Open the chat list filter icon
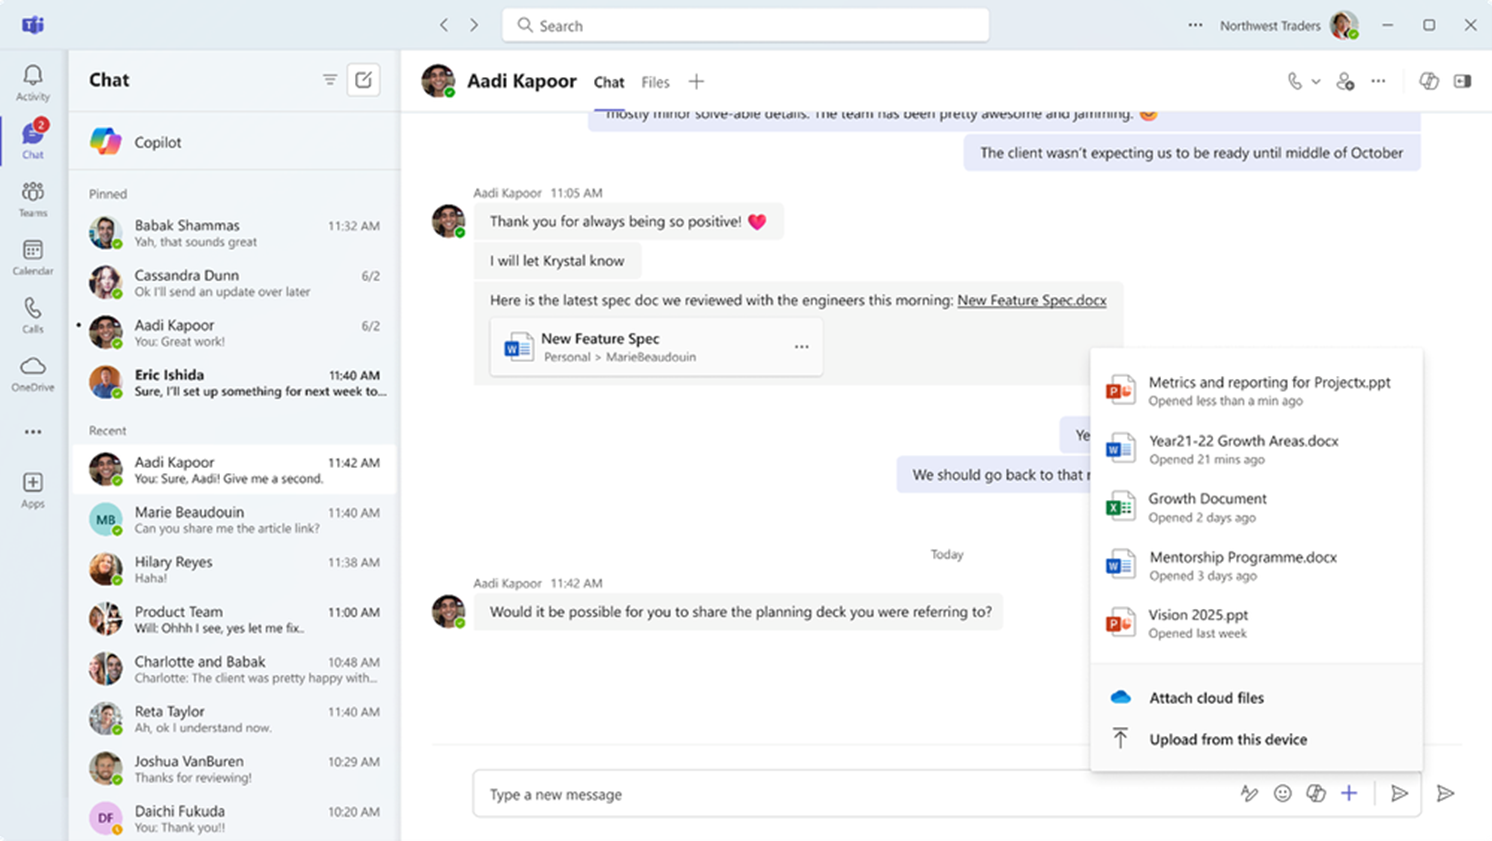The height and width of the screenshot is (841, 1492). click(329, 80)
